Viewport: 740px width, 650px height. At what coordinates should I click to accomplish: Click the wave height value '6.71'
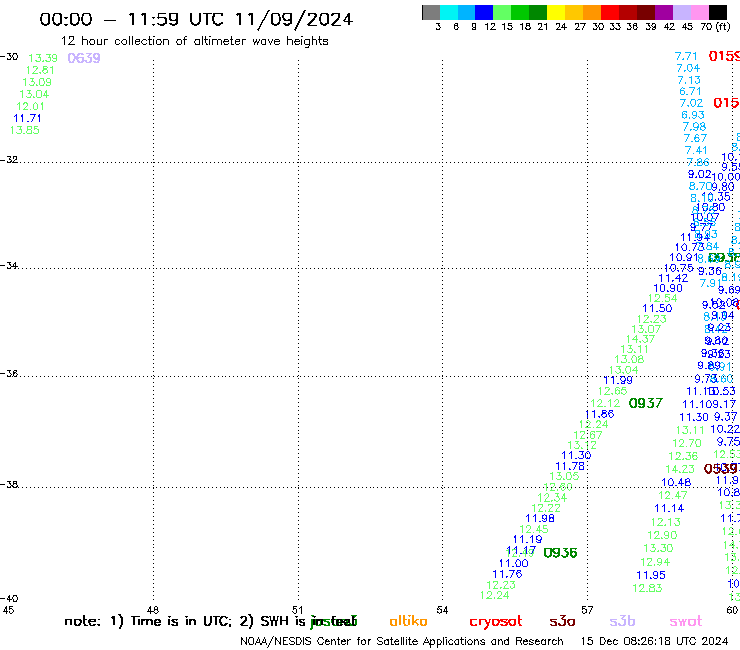[x=690, y=92]
